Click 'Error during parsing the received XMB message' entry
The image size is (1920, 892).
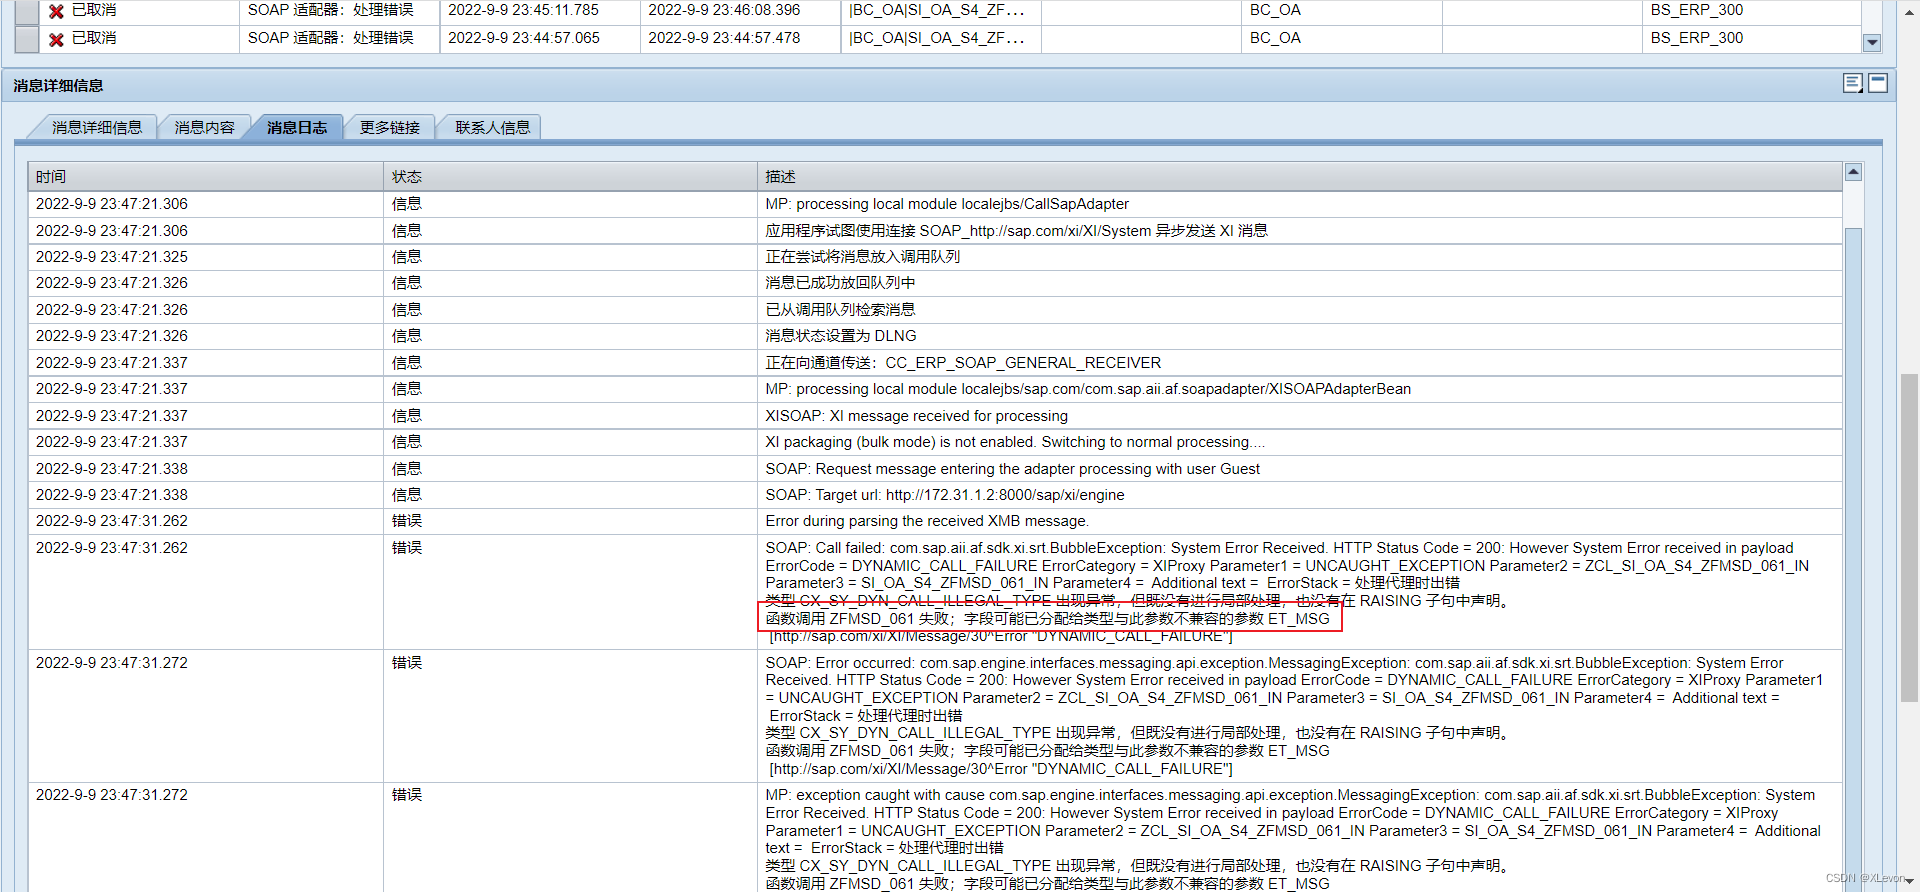pos(927,521)
